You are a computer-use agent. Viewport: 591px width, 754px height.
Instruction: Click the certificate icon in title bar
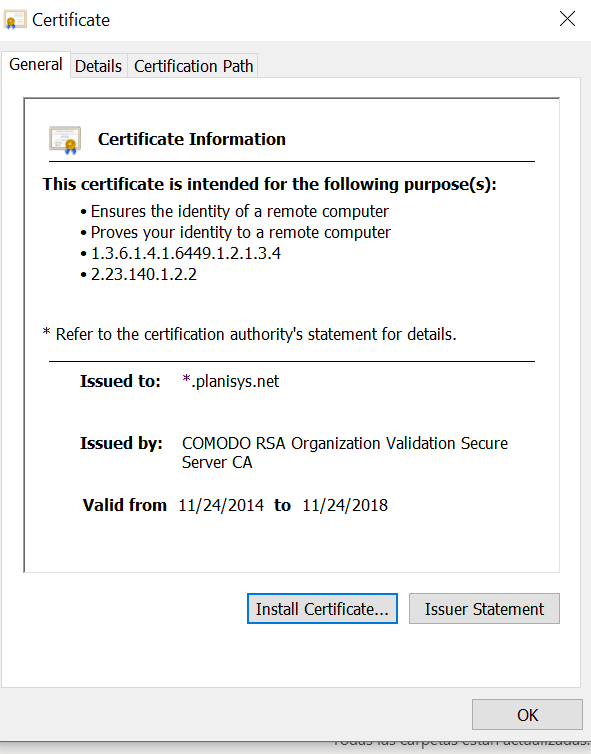point(14,20)
